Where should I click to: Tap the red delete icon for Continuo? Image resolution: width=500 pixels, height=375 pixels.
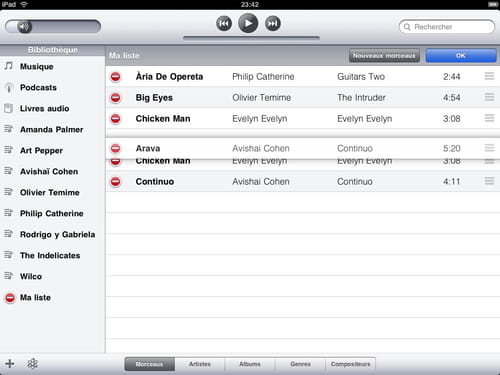click(x=115, y=182)
